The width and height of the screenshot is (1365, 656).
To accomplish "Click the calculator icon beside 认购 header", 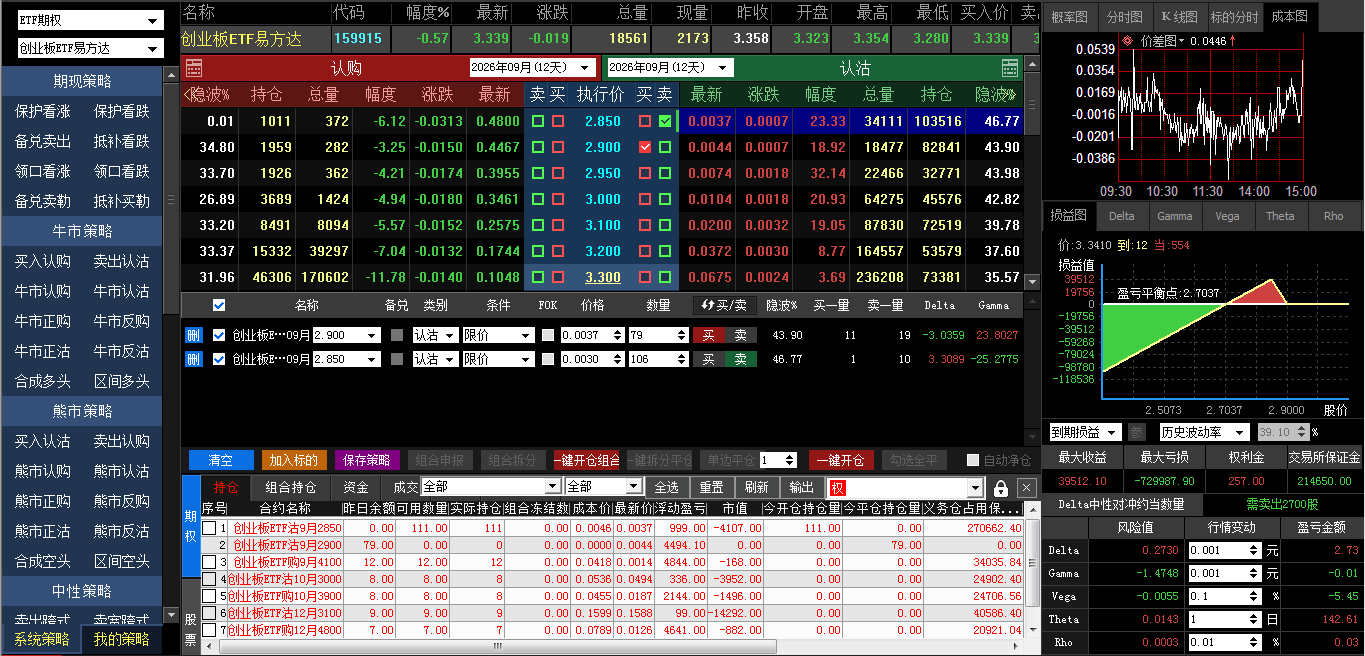I will point(194,67).
